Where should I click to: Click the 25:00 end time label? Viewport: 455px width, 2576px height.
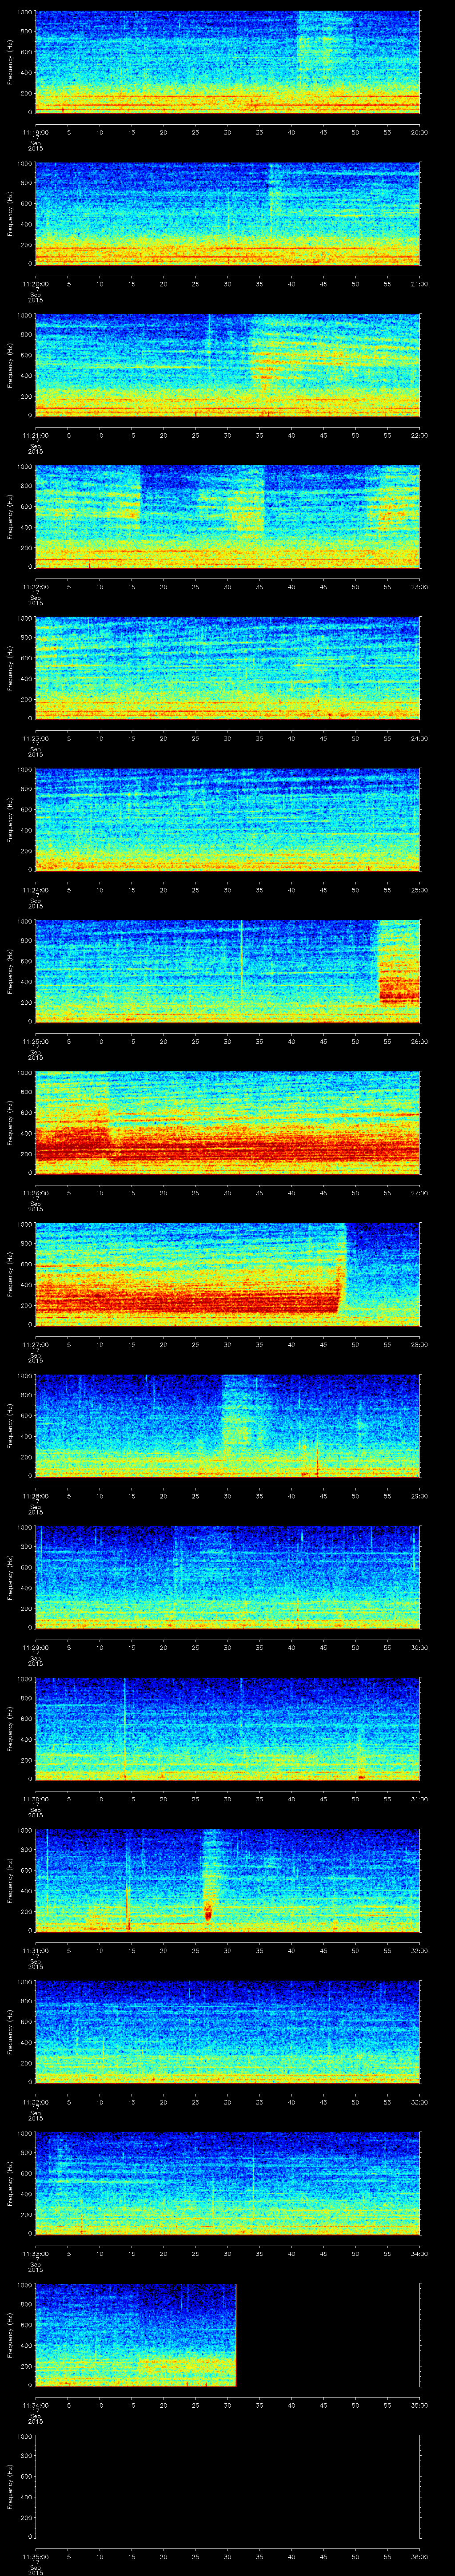pos(419,890)
